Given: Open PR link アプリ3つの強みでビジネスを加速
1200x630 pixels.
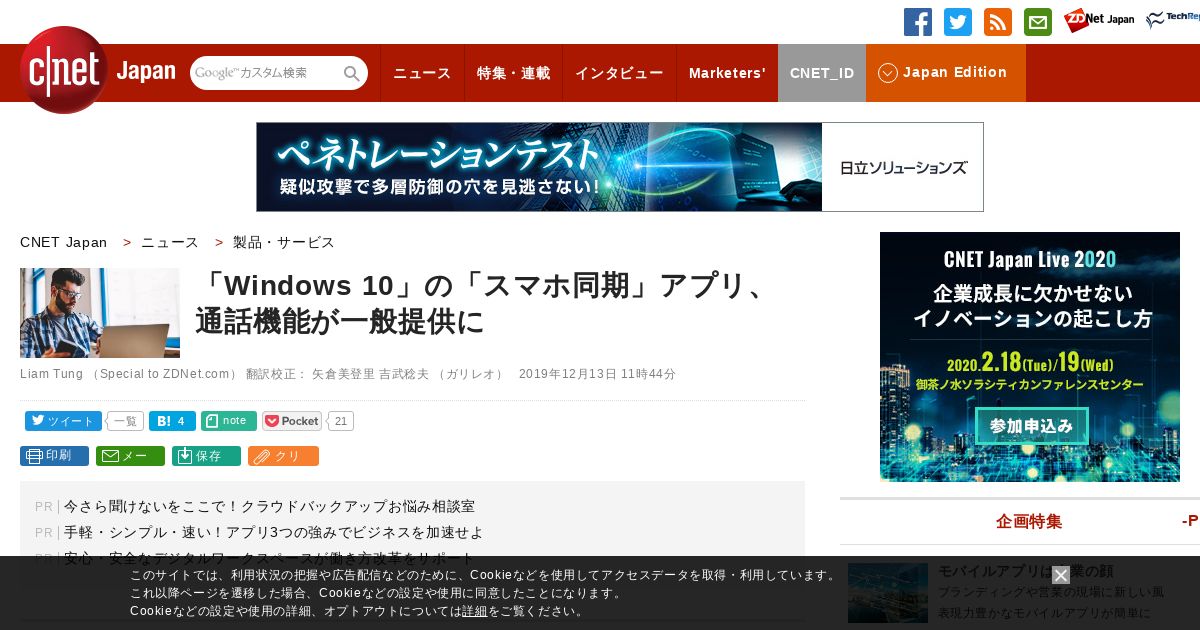Looking at the screenshot, I should (x=273, y=532).
